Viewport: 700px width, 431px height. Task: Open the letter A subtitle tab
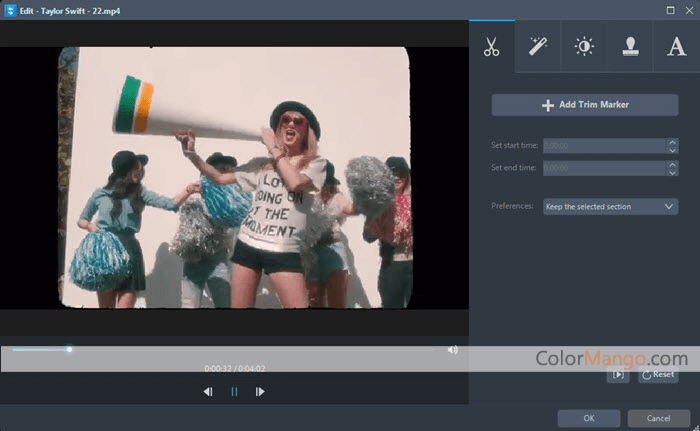pos(676,47)
